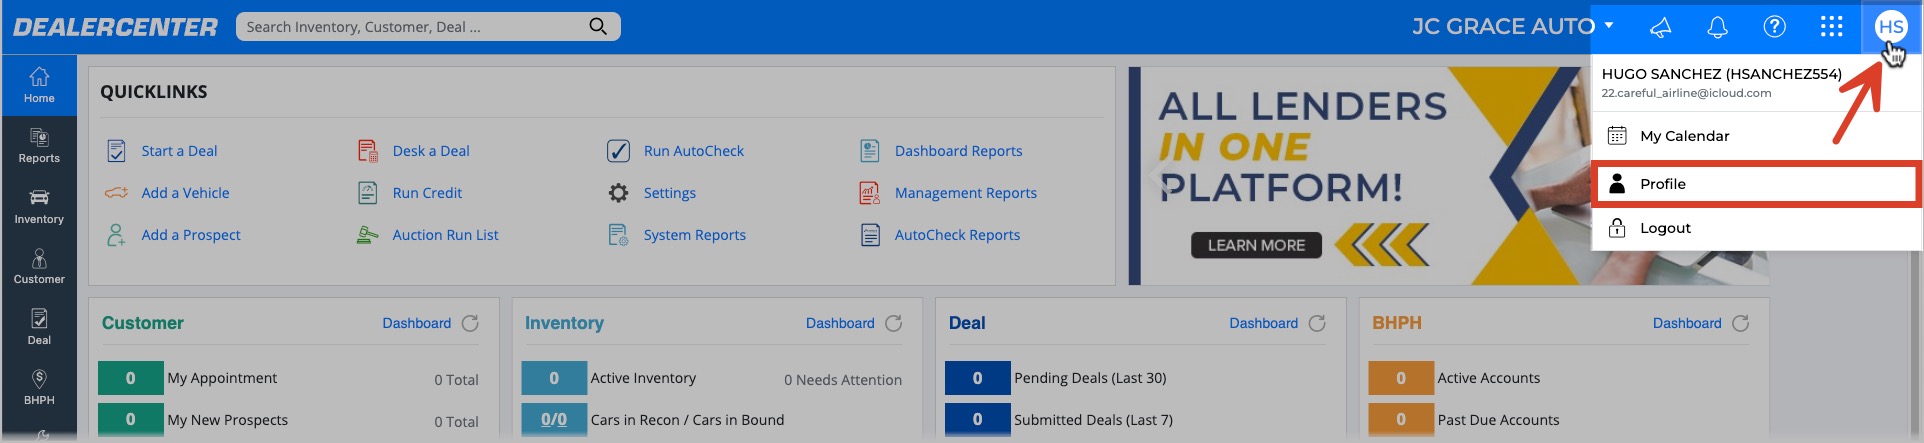This screenshot has height=443, width=1924.
Task: Click the Desk a Deal icon
Action: coord(368,151)
